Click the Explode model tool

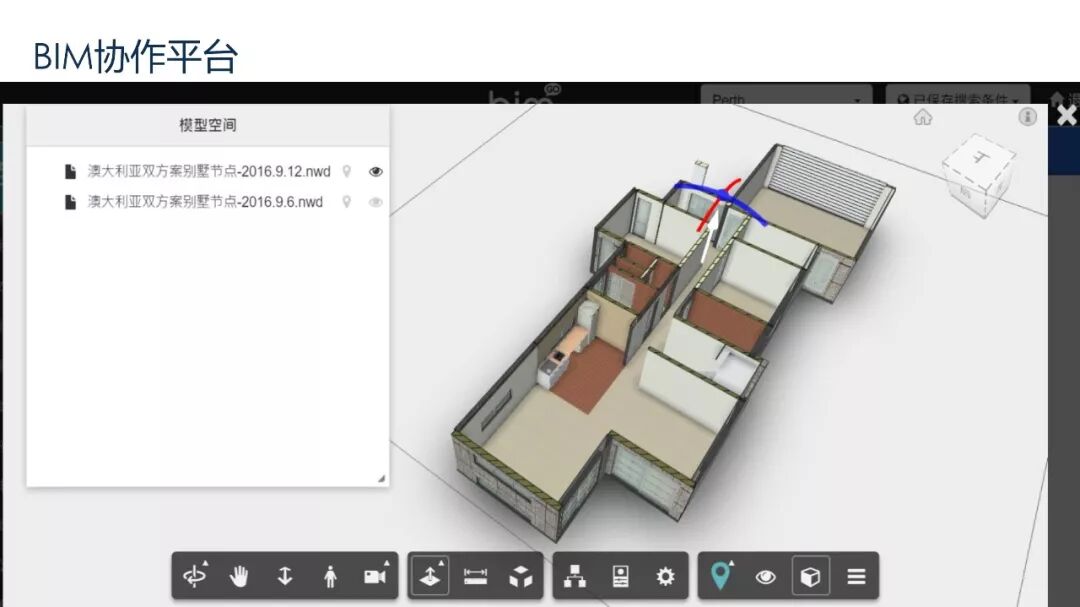tap(521, 576)
